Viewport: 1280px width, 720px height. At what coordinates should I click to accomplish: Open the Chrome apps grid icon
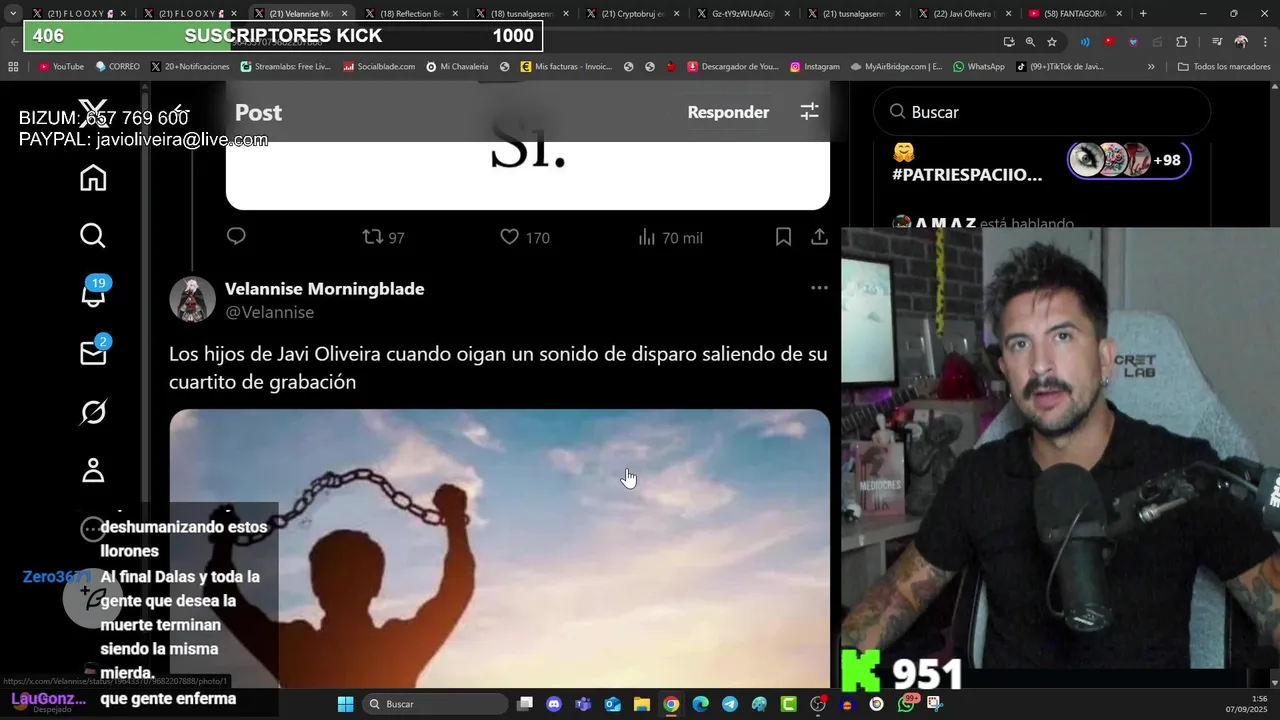pyautogui.click(x=13, y=67)
